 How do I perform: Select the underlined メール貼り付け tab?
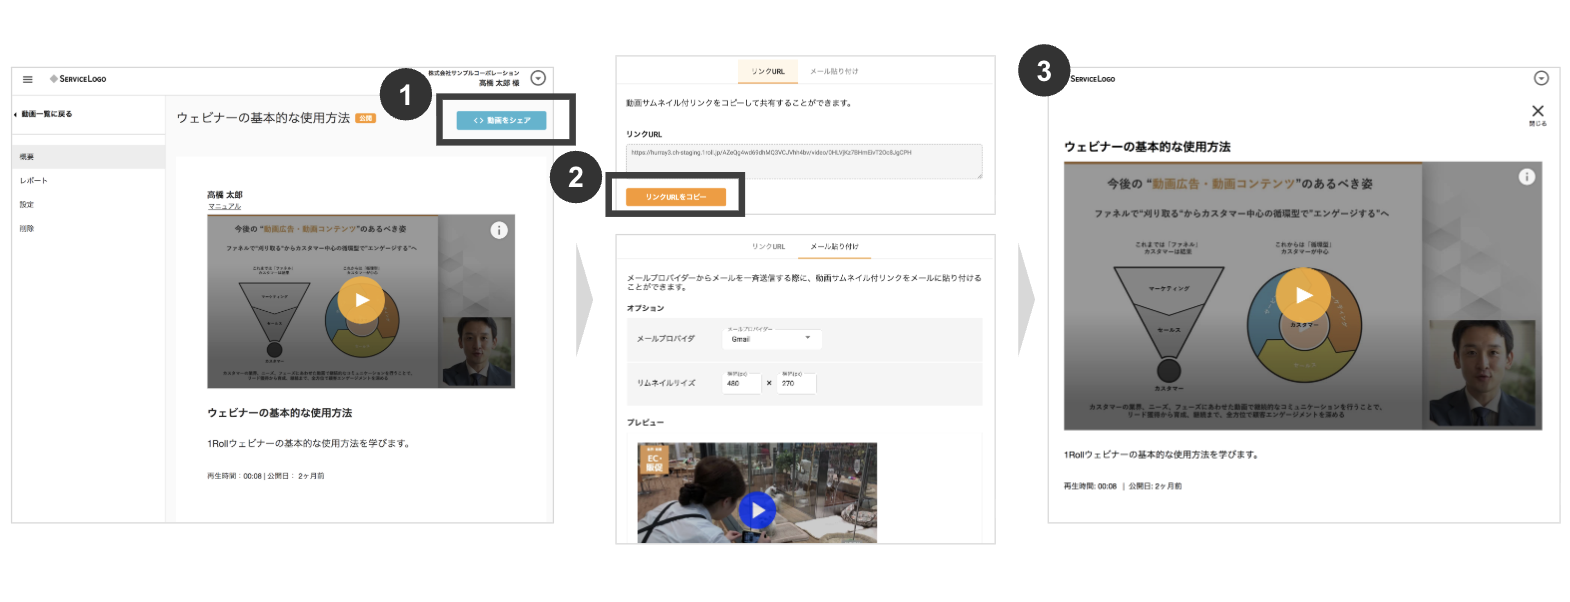pos(834,246)
